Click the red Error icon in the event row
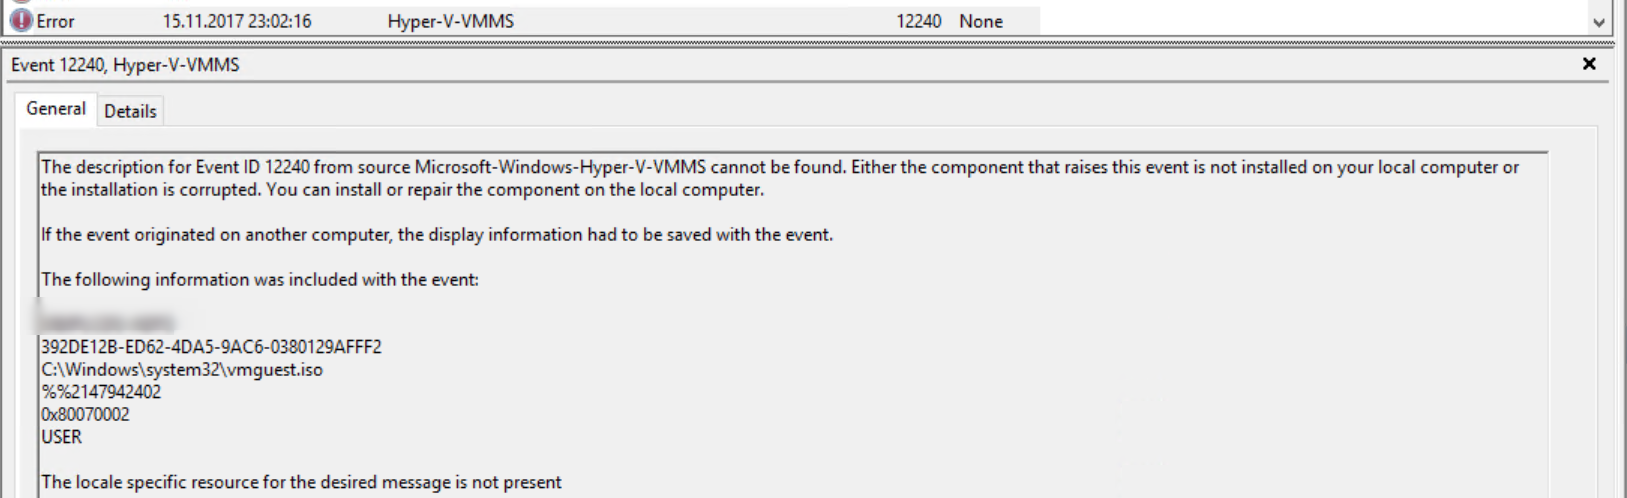This screenshot has height=498, width=1627. [x=21, y=20]
